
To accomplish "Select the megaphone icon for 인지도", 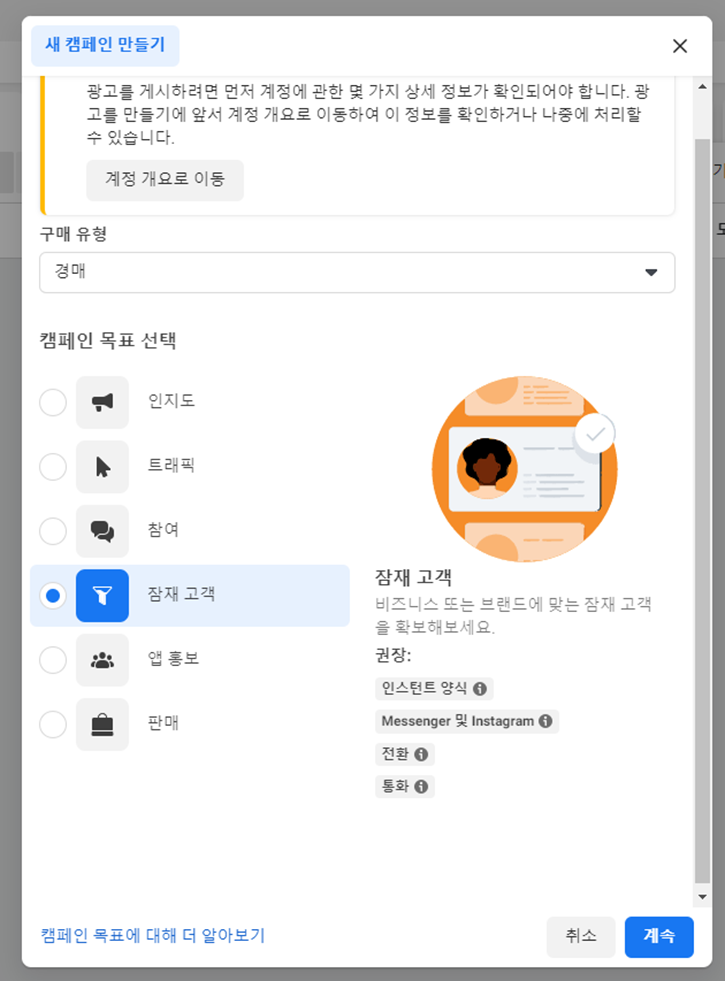I will coord(103,402).
